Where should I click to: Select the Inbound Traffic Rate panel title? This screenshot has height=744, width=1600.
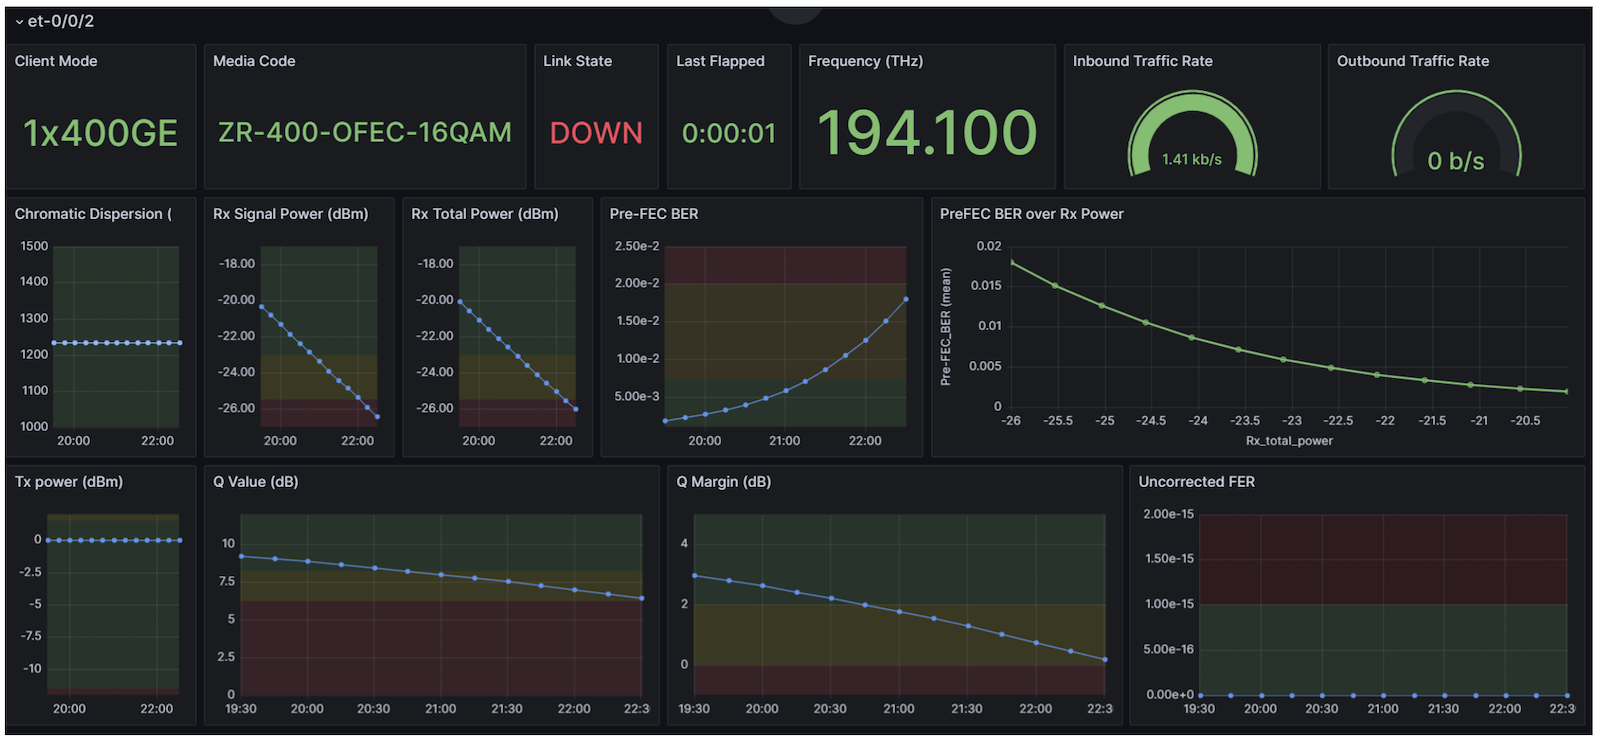click(x=1142, y=61)
